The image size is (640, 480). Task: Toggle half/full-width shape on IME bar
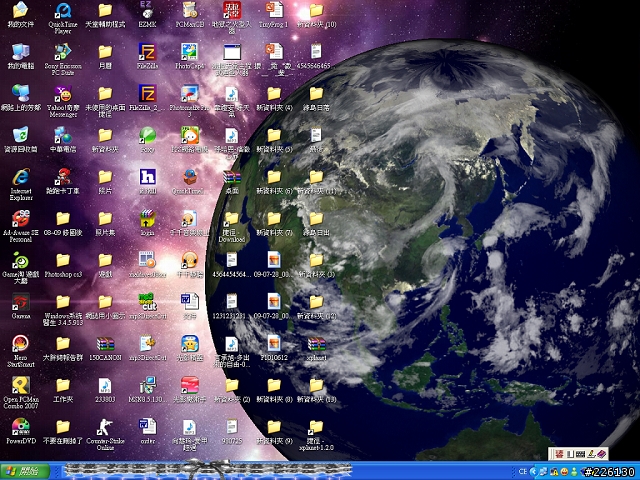click(x=570, y=454)
